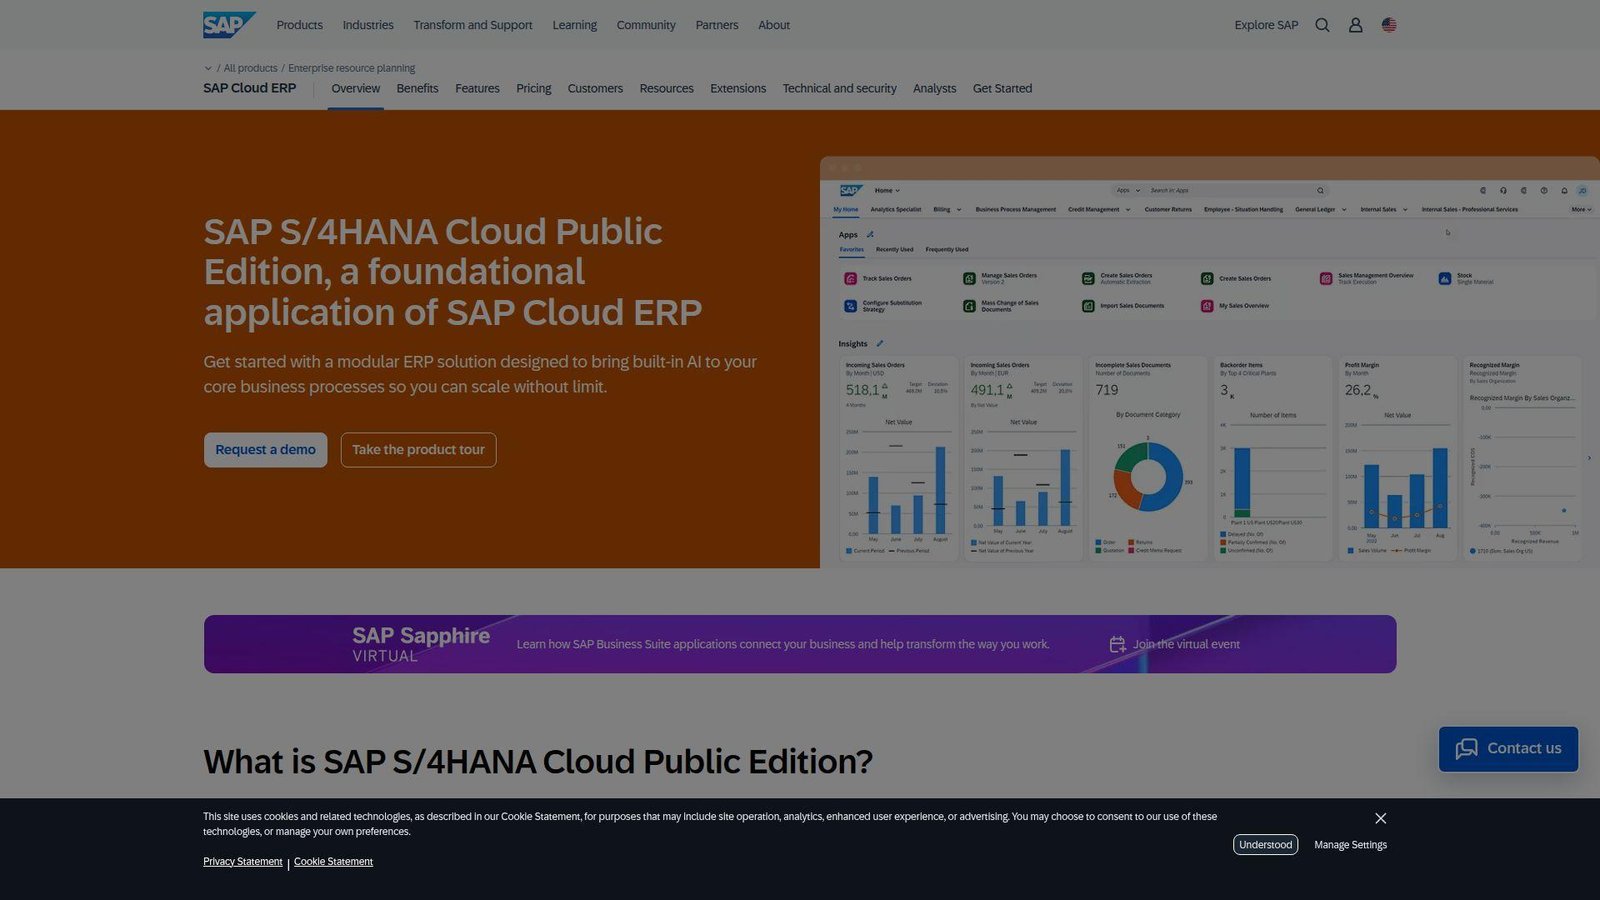Click the Contact us chat button
The width and height of the screenshot is (1600, 900).
click(1508, 749)
